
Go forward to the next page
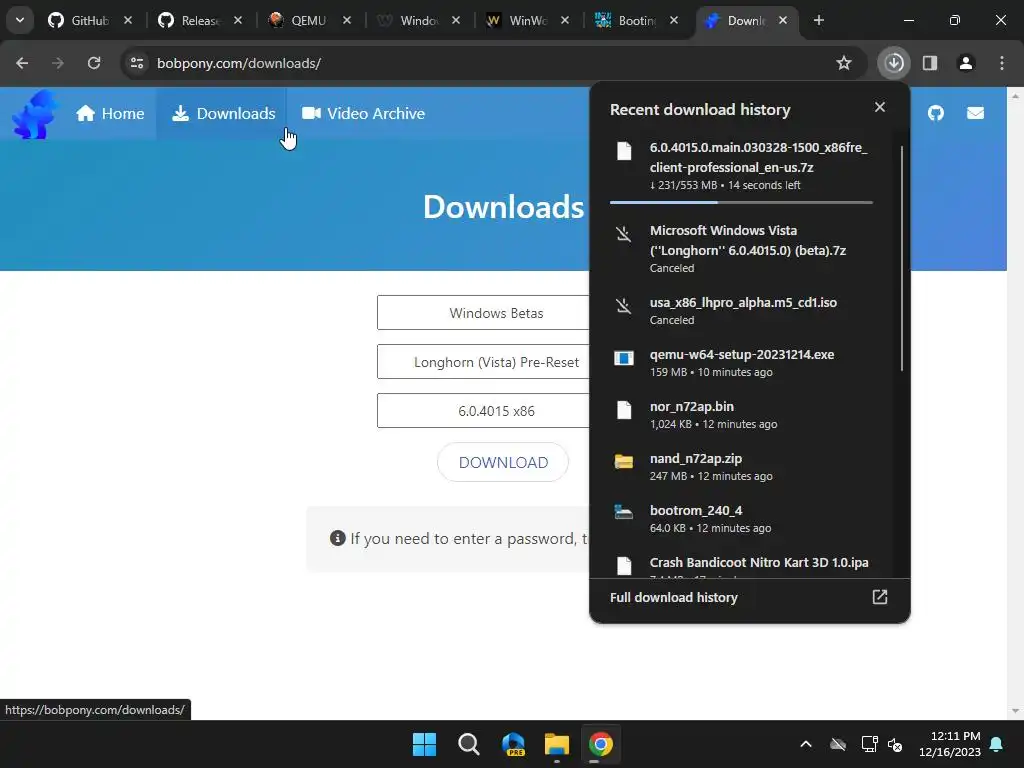58,63
